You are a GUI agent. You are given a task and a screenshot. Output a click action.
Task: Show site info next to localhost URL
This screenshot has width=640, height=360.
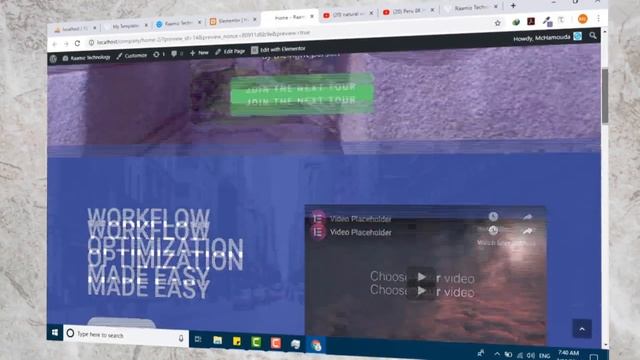[x=91, y=42]
